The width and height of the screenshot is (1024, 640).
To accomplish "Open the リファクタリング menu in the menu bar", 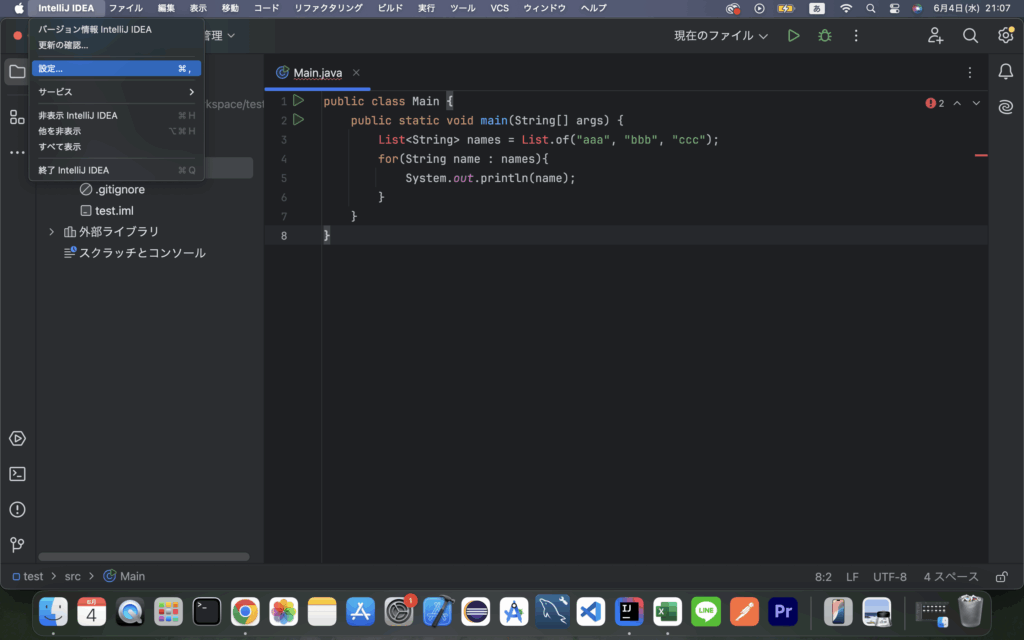I will point(328,8).
